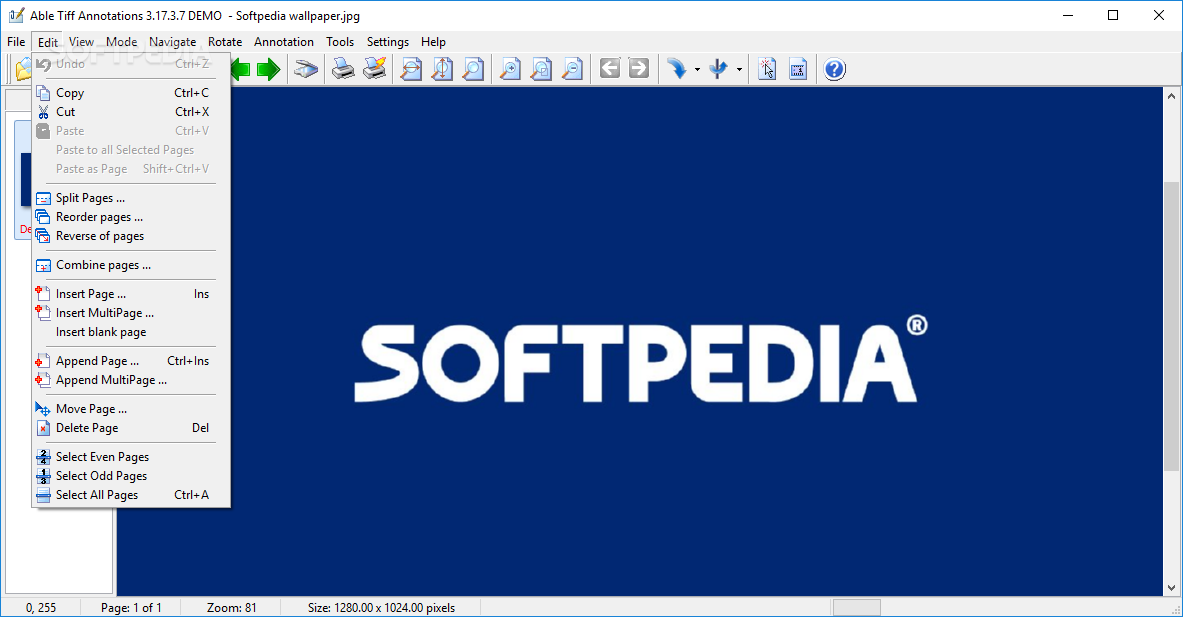Screen dimensions: 1183x617
Task: Select Reverse of pages menu entry
Action: (x=131, y=236)
